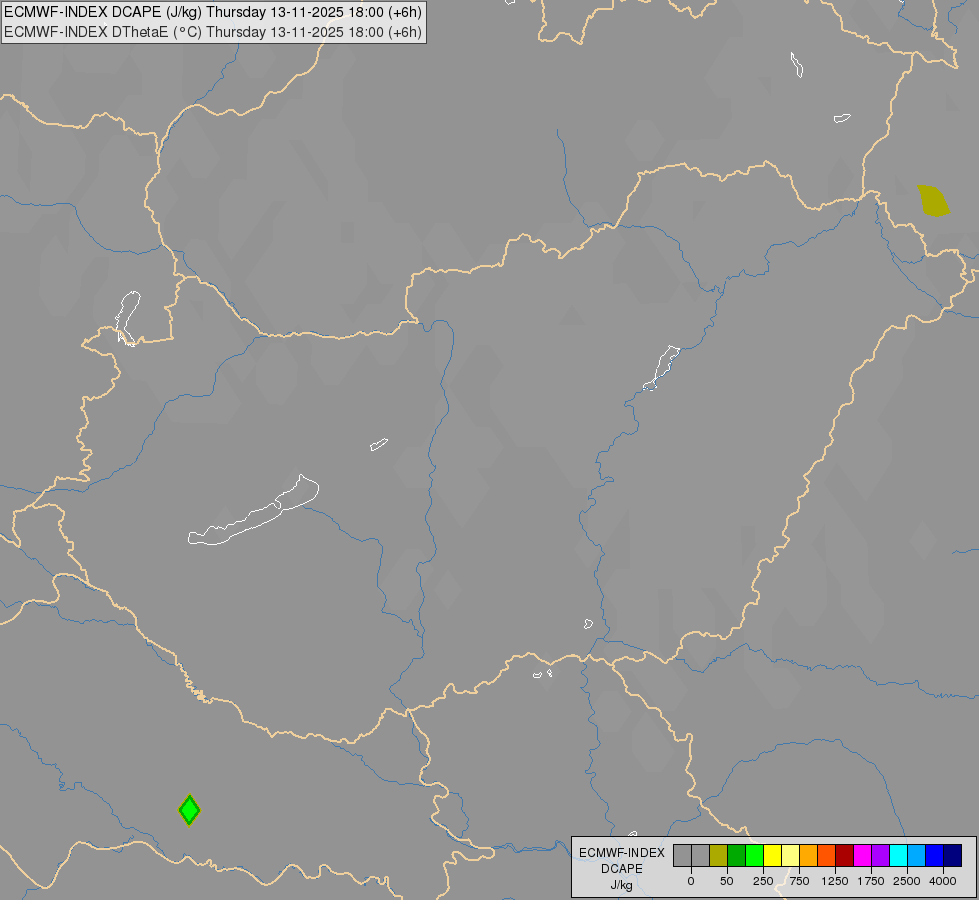Click legend tick label 250

click(763, 881)
